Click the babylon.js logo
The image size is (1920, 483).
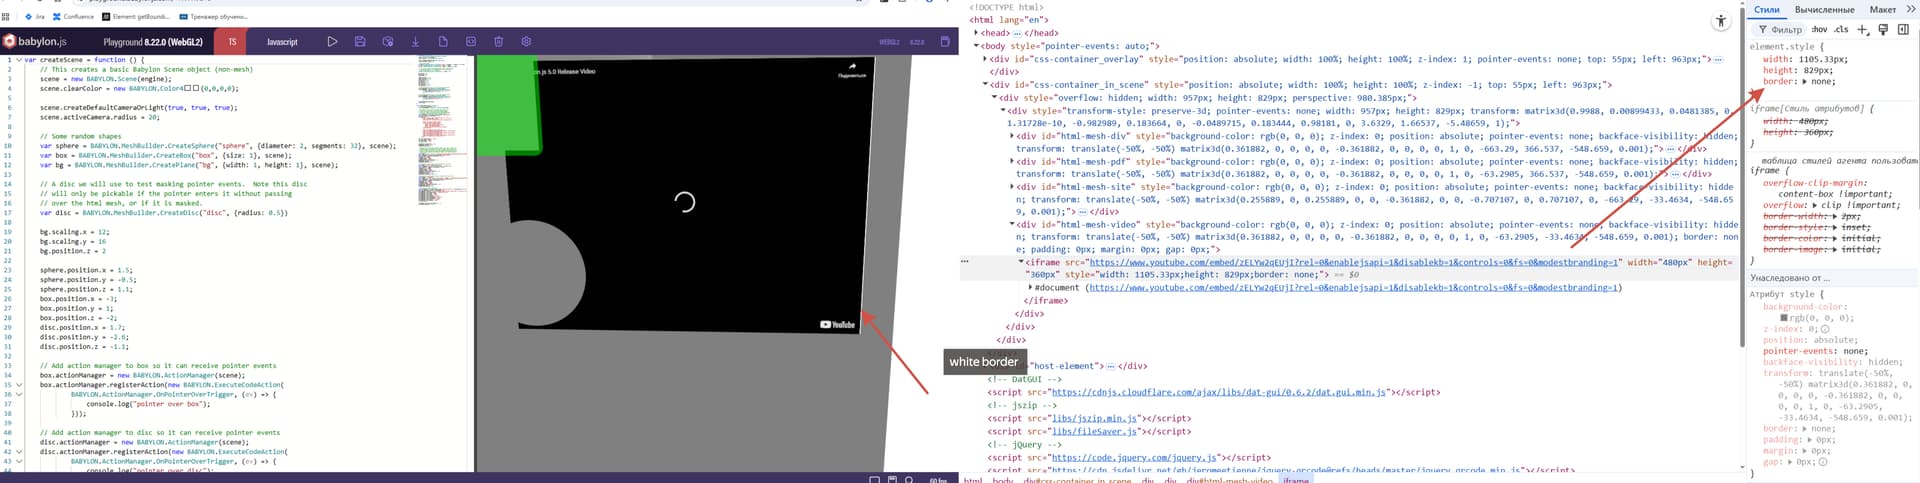[x=35, y=42]
